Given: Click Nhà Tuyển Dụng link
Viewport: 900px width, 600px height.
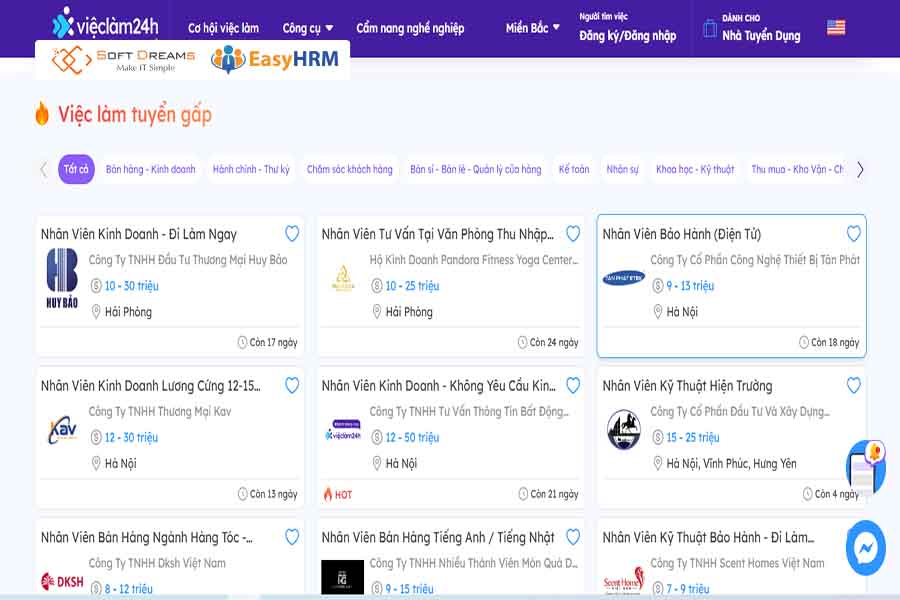Looking at the screenshot, I should [x=761, y=36].
